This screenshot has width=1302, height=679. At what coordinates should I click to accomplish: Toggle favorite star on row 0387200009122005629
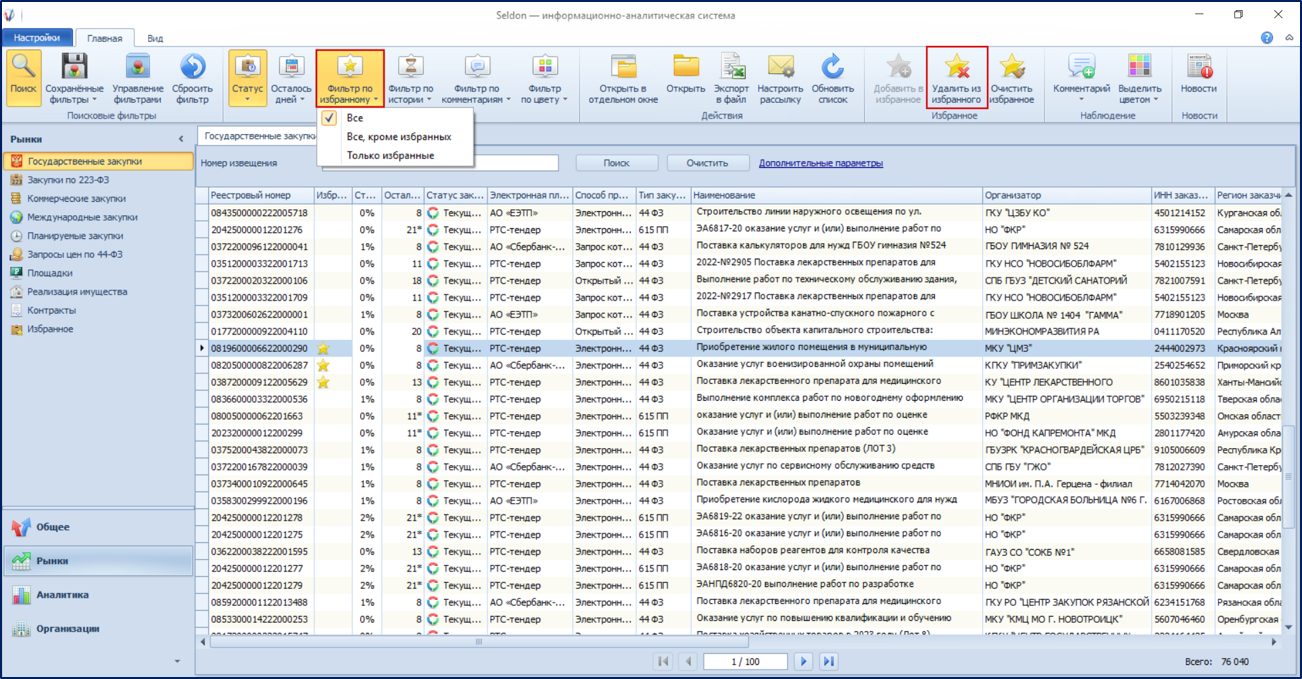[x=324, y=382]
